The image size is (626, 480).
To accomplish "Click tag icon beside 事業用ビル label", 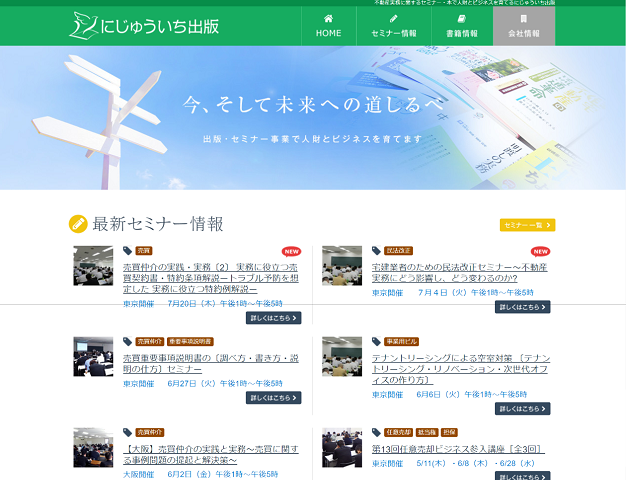I will 376,341.
